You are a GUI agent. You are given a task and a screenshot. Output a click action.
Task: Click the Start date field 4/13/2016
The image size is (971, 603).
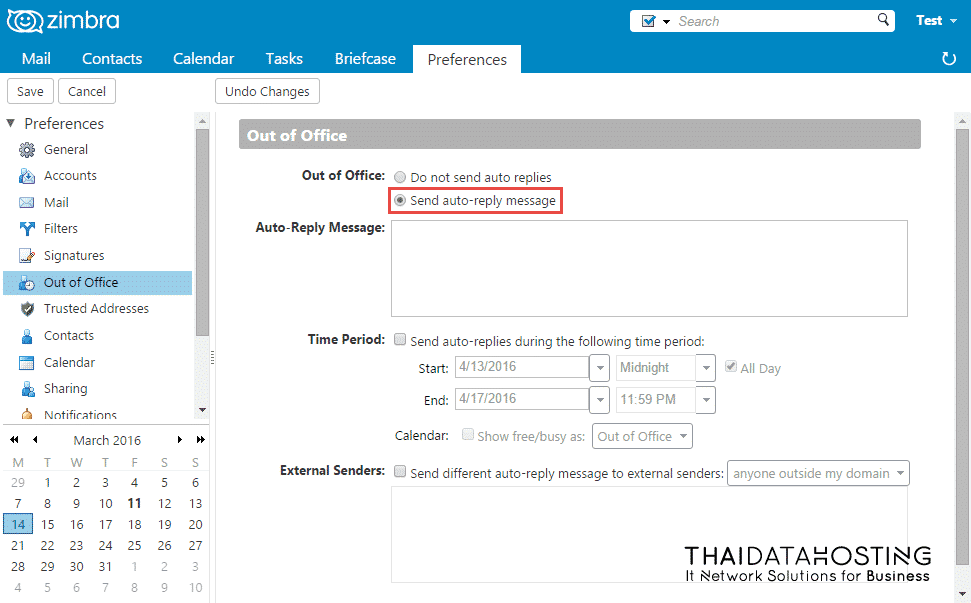[522, 367]
